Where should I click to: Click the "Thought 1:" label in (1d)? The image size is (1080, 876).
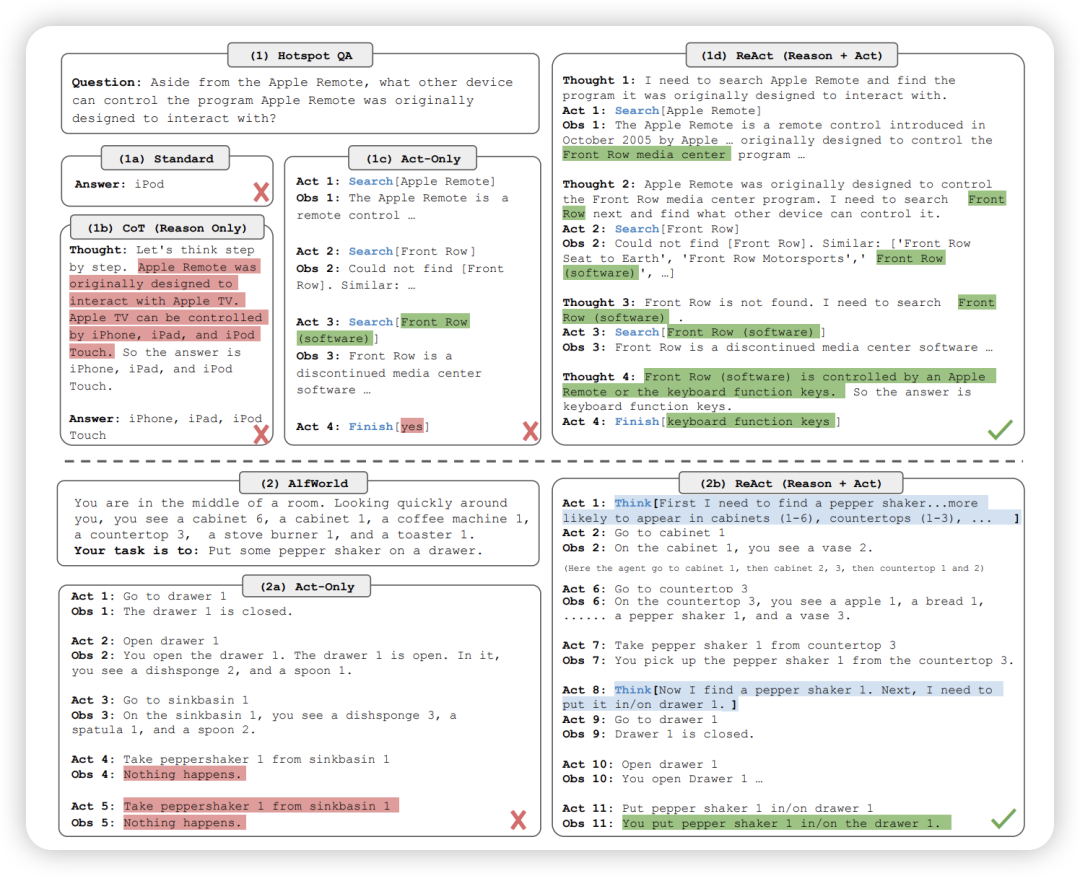(599, 81)
